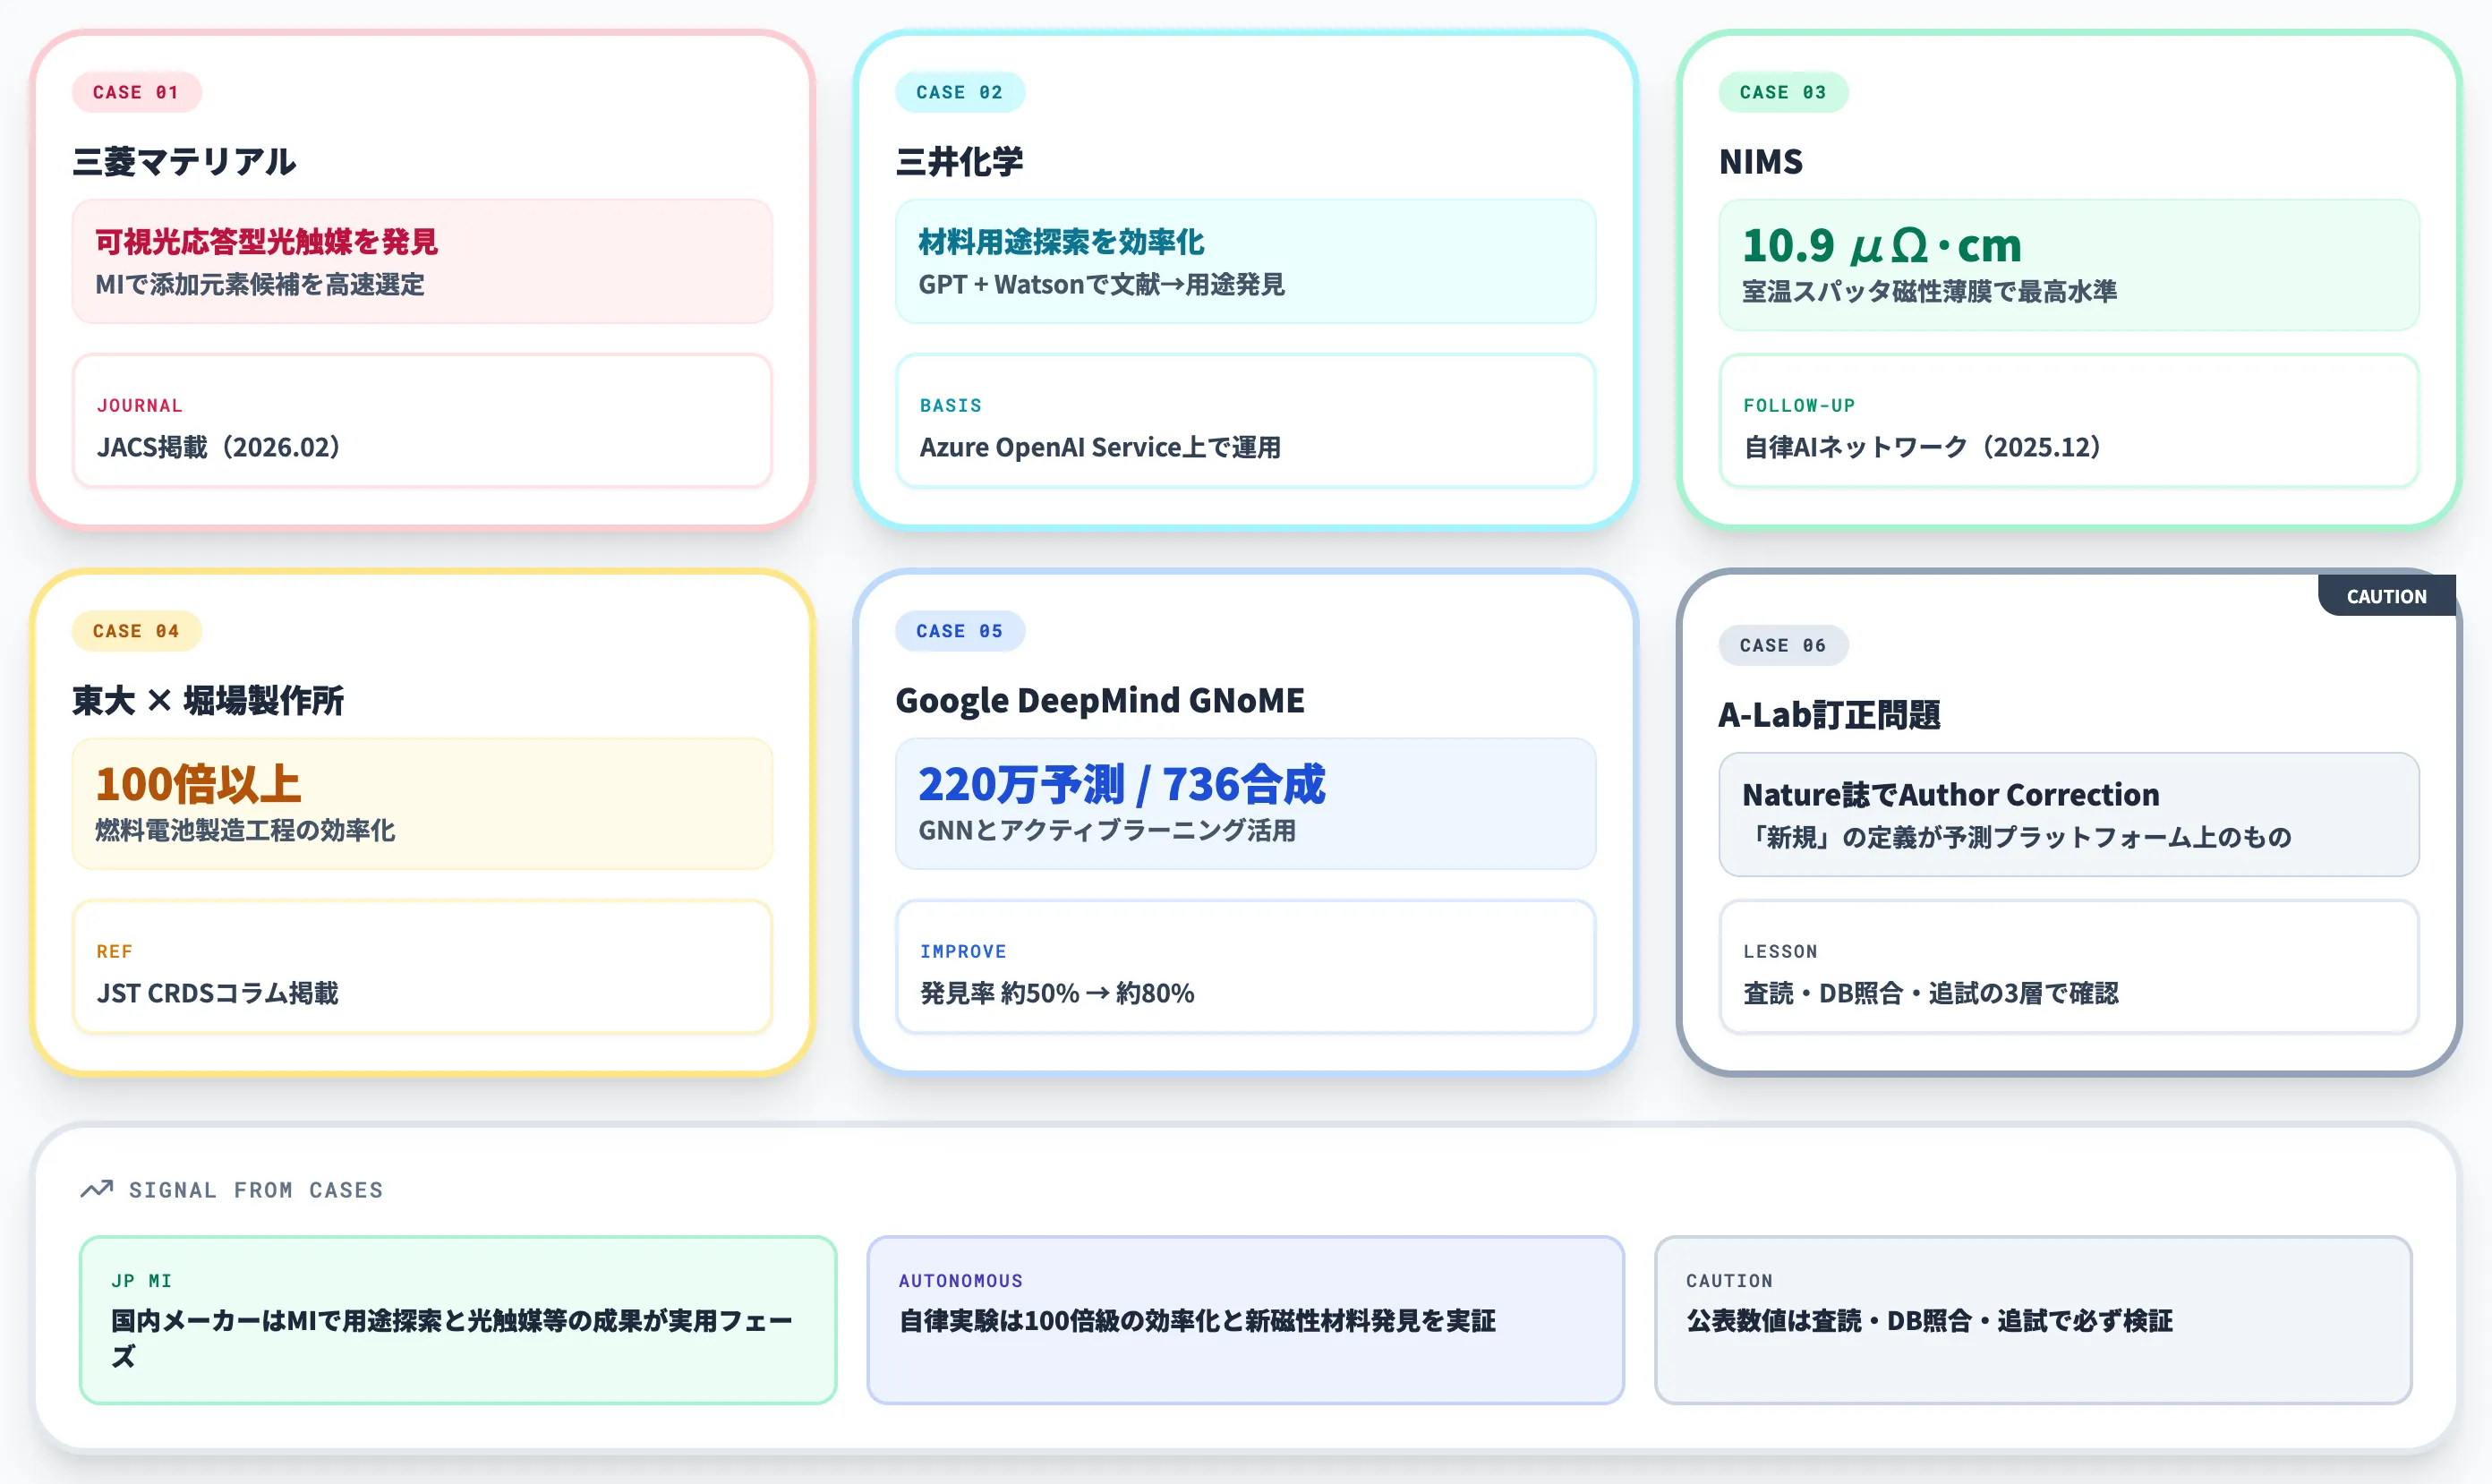Select the CASE 06 badge

click(x=1783, y=645)
